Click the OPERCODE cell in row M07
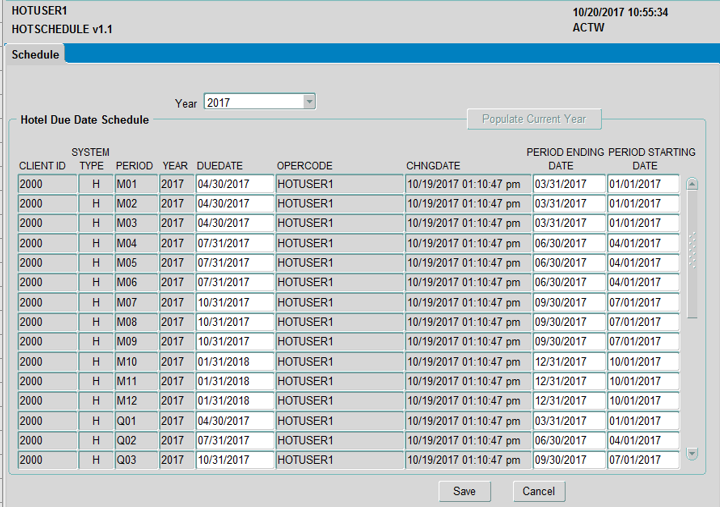Viewport: 720px width, 507px height. 338,302
